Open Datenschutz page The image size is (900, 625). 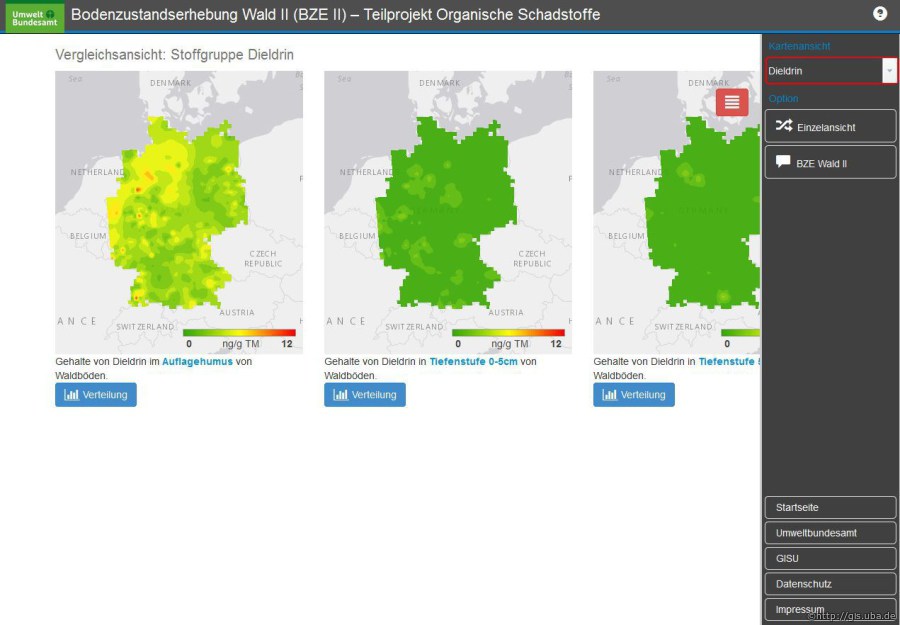click(830, 584)
